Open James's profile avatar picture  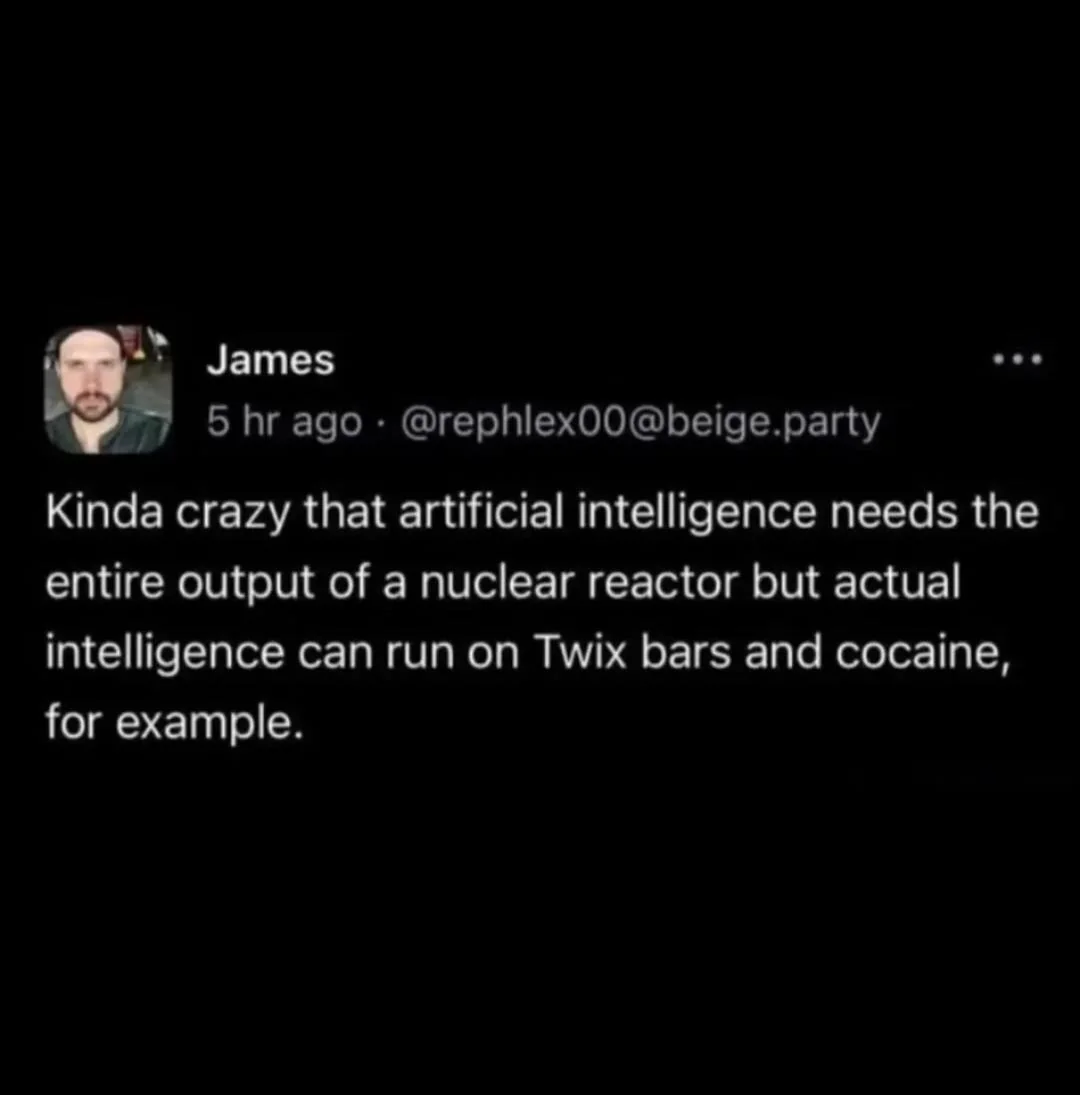click(x=108, y=389)
